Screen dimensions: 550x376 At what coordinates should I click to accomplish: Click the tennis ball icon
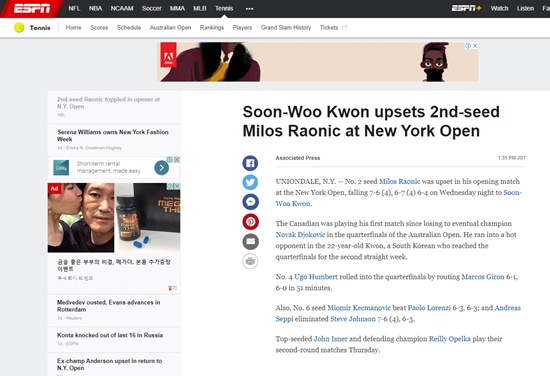19,27
